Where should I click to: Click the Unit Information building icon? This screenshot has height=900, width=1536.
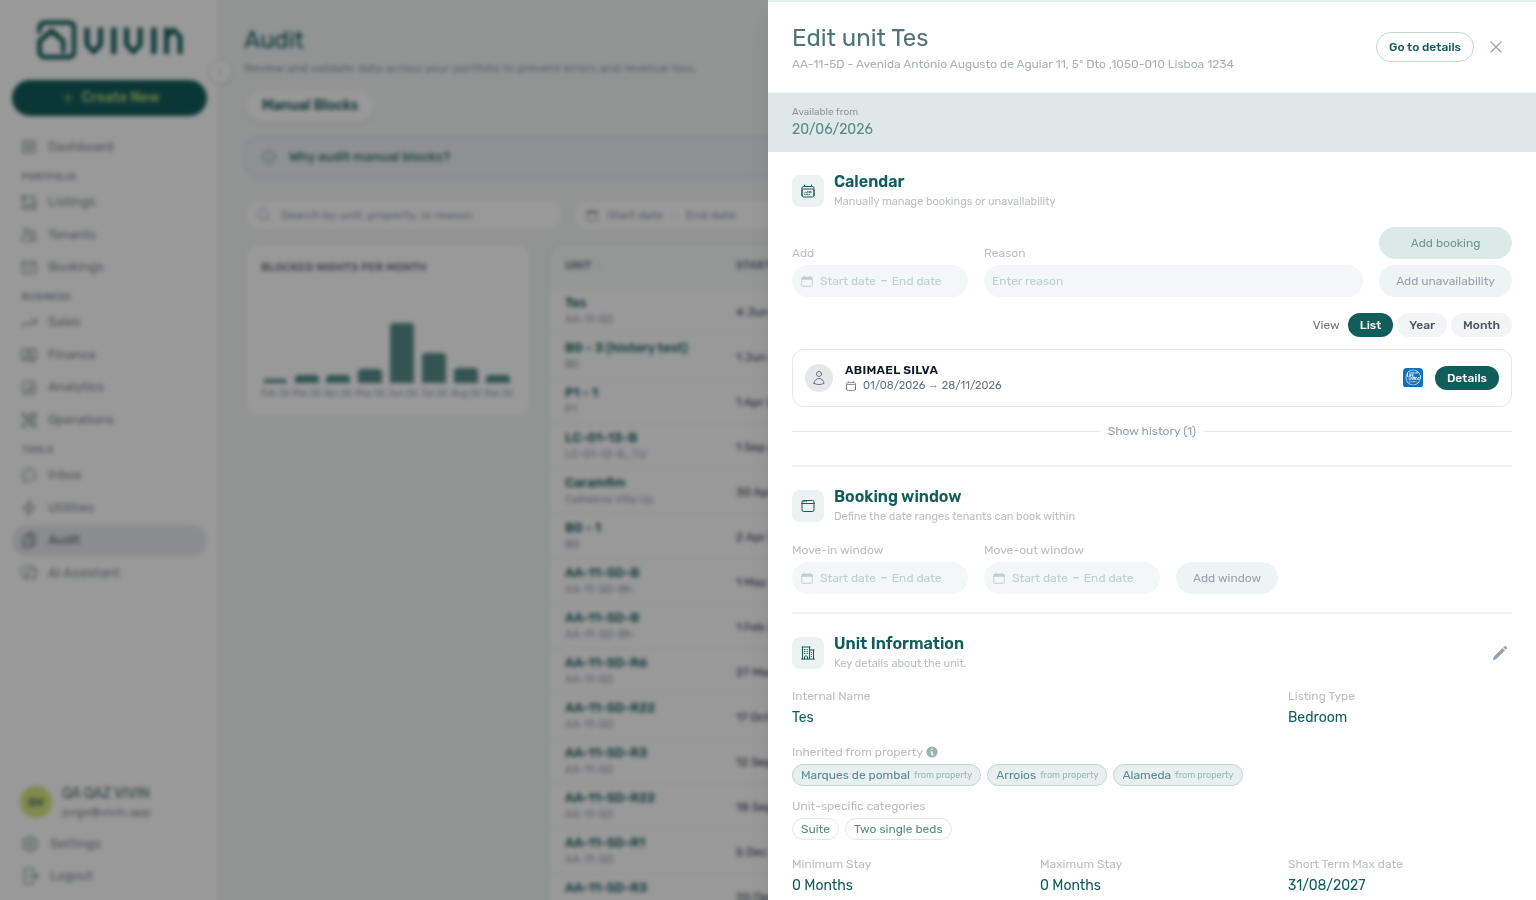808,653
